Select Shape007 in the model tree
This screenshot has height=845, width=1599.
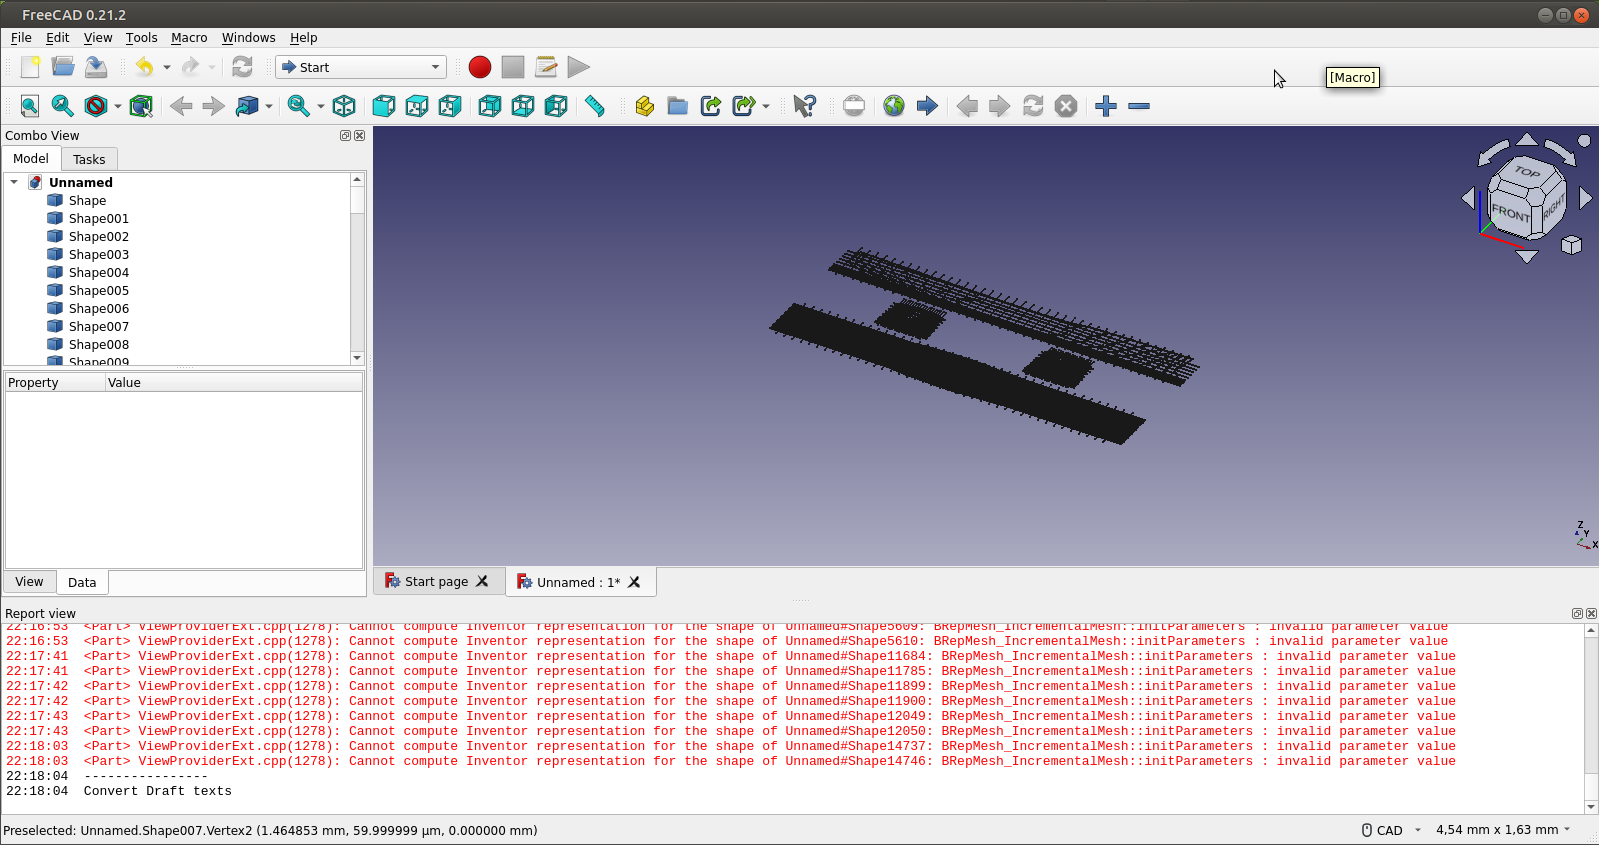click(99, 326)
